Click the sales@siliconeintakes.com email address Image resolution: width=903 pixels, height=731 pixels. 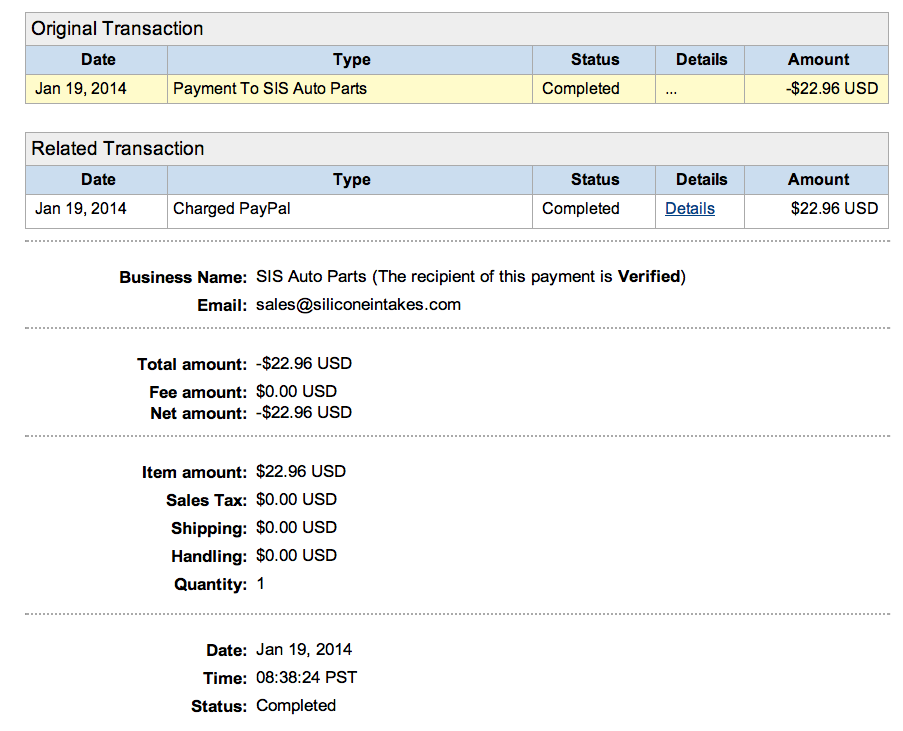pos(358,305)
